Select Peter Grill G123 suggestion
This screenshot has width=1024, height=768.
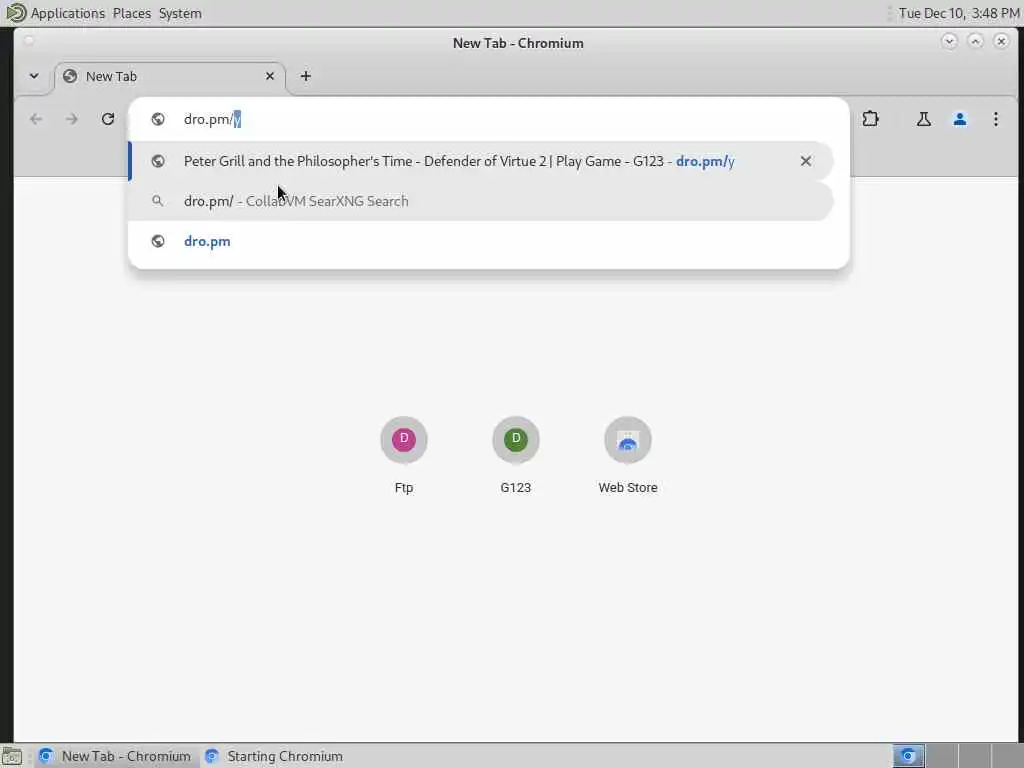(481, 161)
